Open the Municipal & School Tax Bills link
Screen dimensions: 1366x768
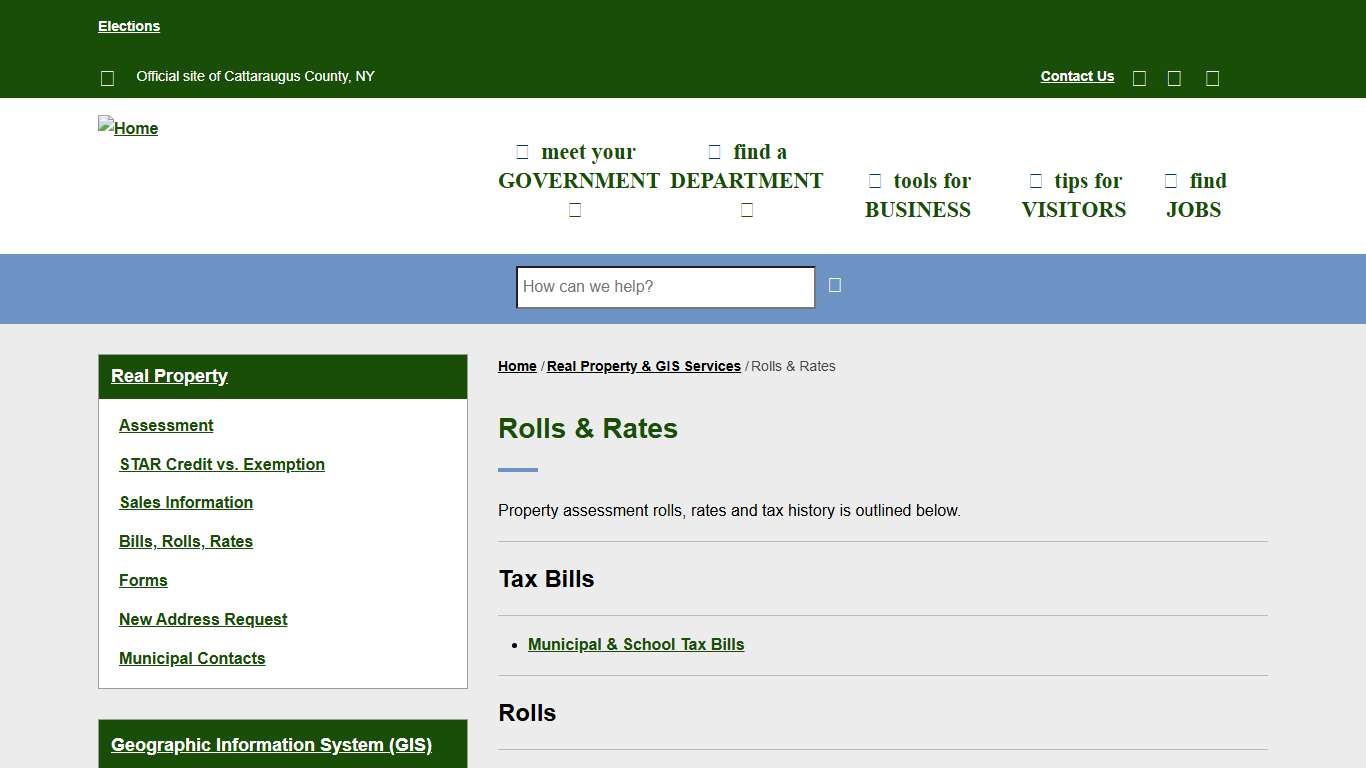click(x=636, y=644)
